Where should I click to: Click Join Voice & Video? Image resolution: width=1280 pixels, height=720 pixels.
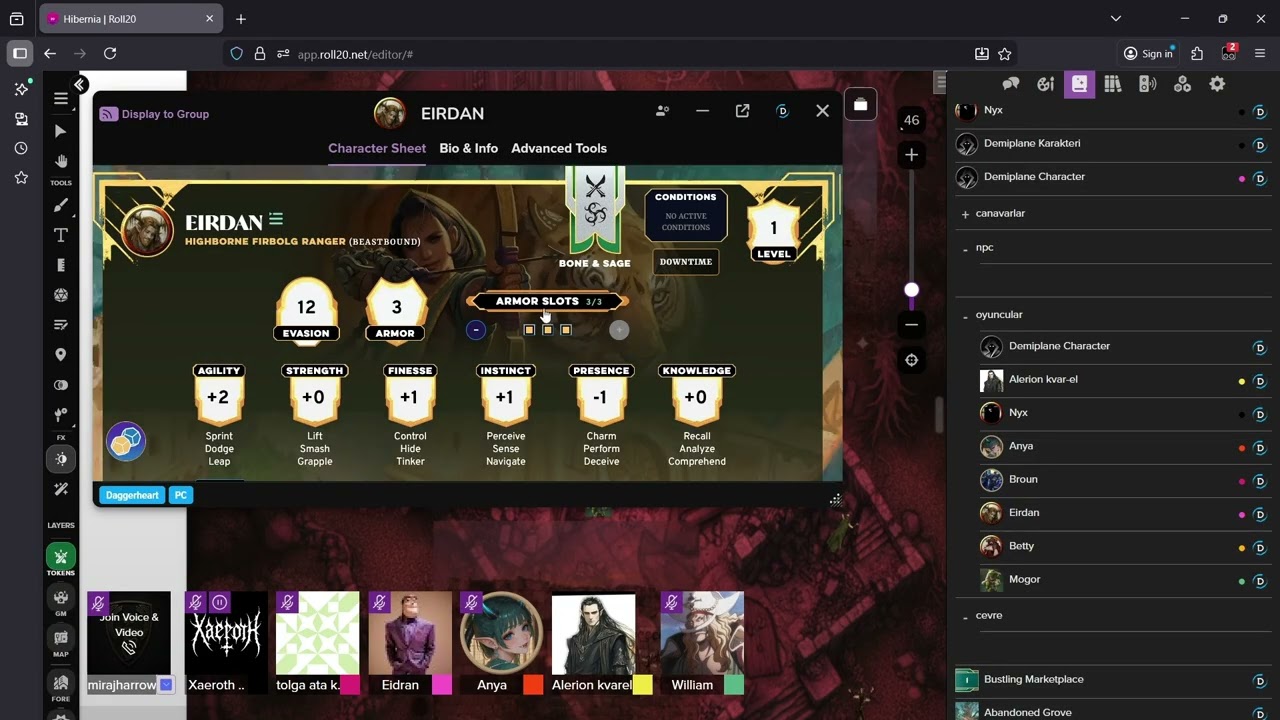coord(129,632)
